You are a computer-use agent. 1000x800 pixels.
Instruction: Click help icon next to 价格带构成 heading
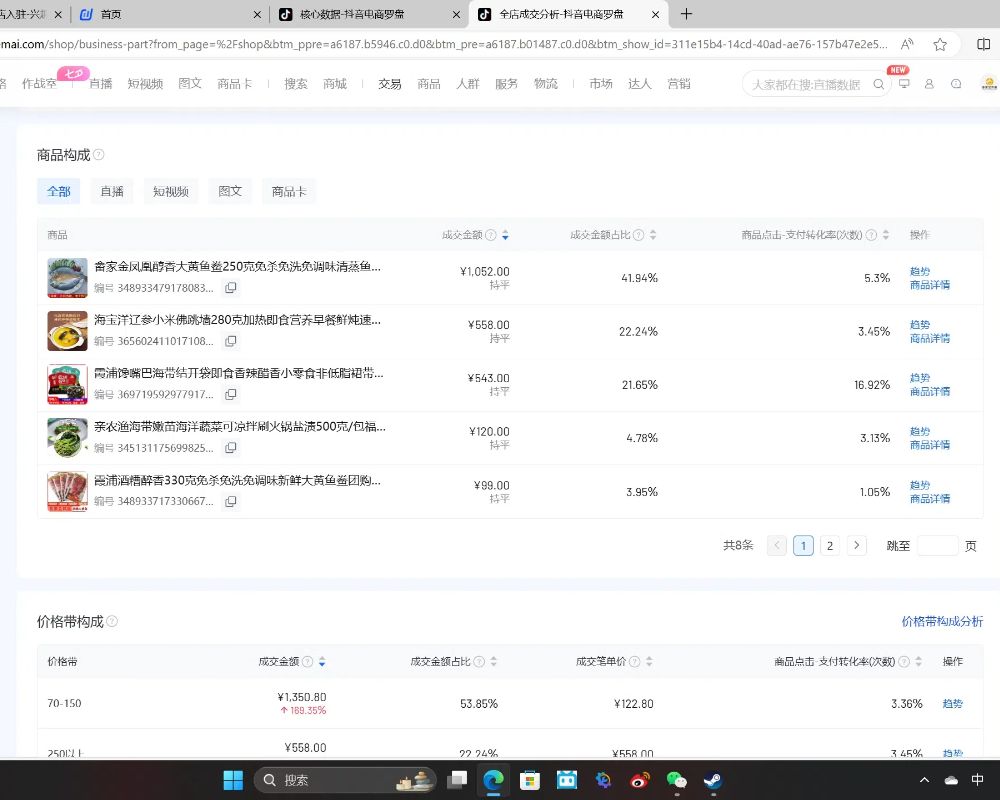click(112, 621)
